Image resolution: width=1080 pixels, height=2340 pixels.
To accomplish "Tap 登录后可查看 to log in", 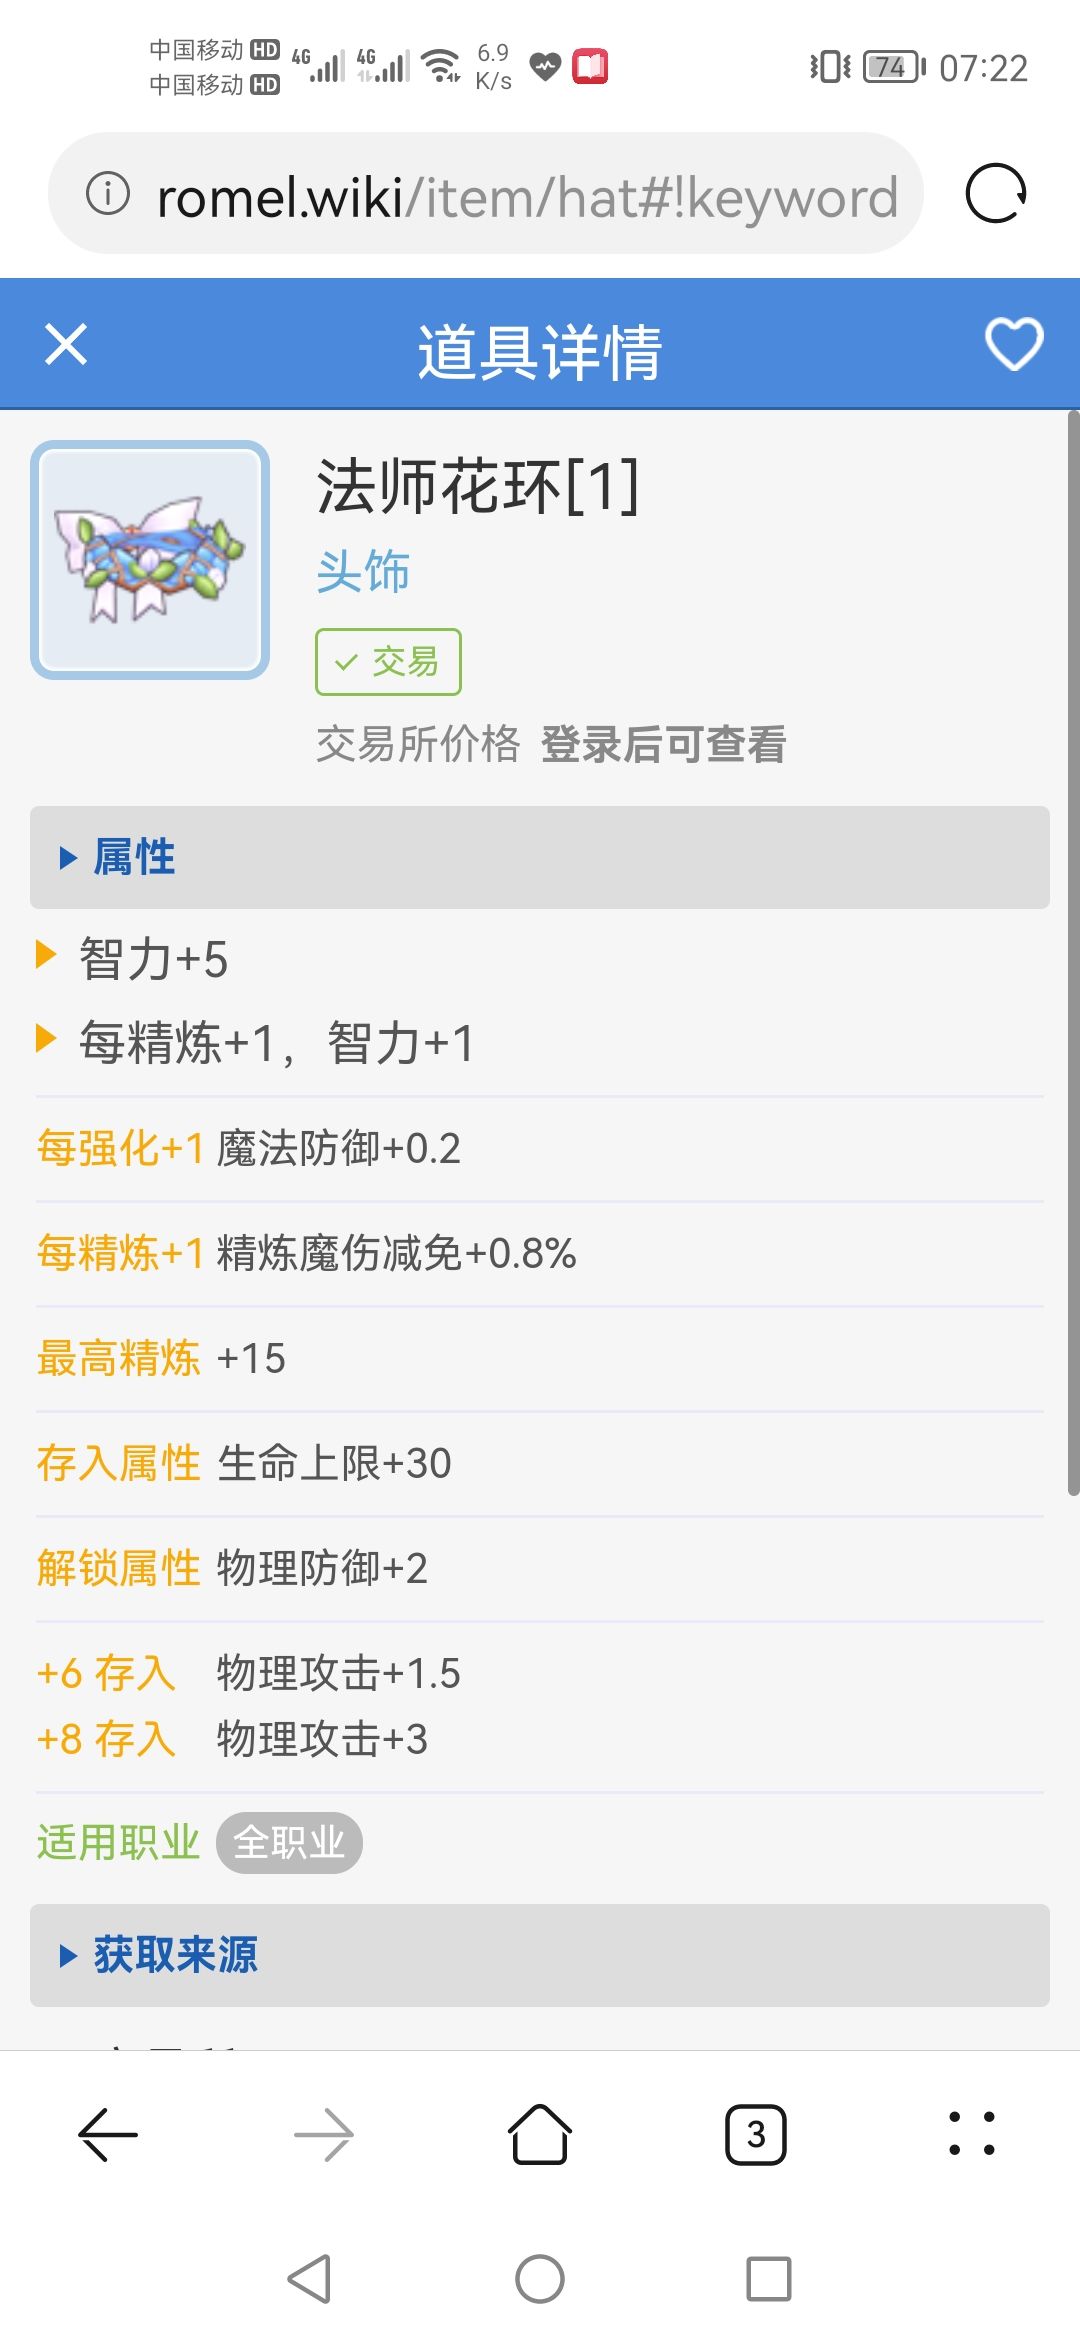I will click(663, 745).
